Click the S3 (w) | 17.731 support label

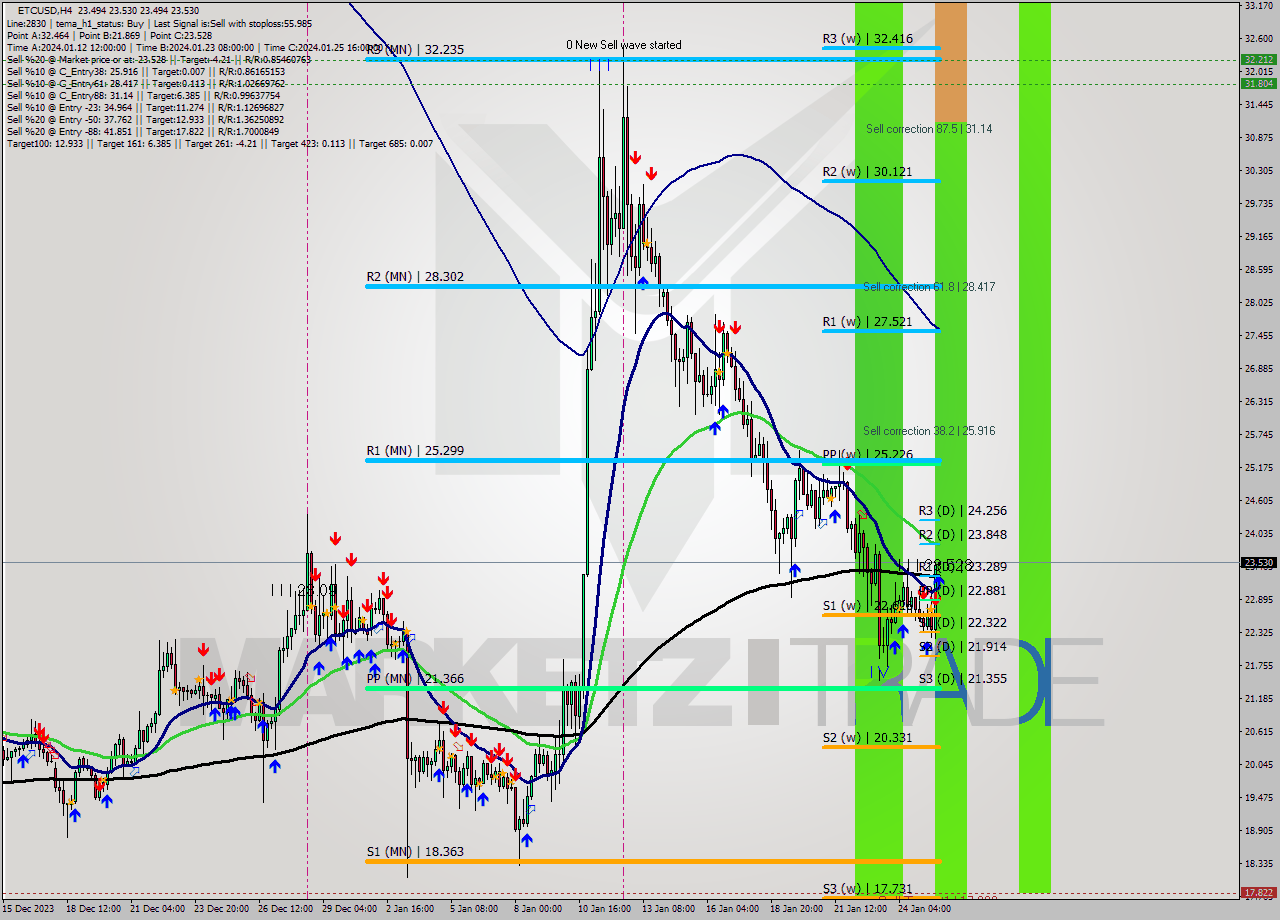pos(867,888)
